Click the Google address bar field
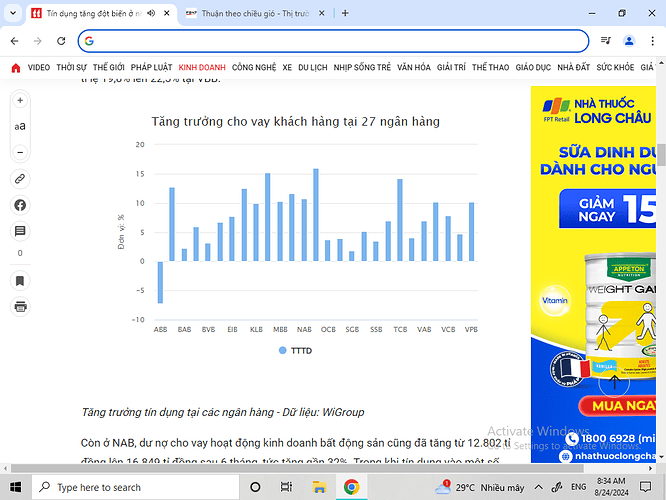 pos(333,41)
